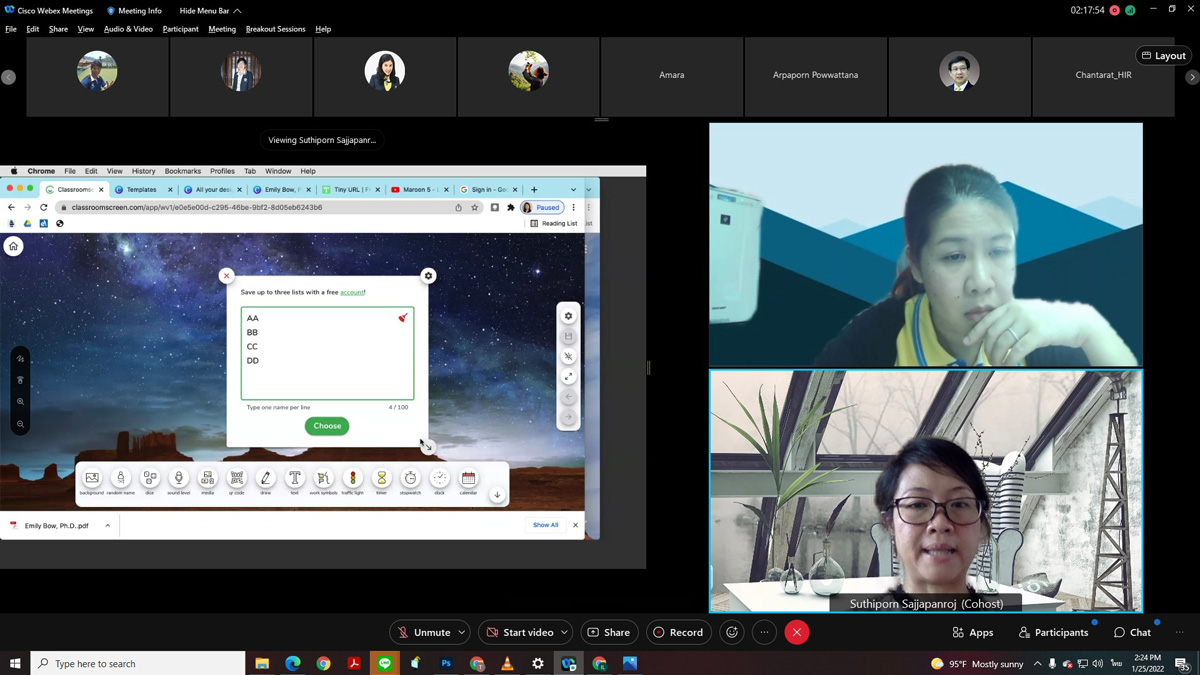Open LINE from the Windows taskbar

(x=385, y=663)
